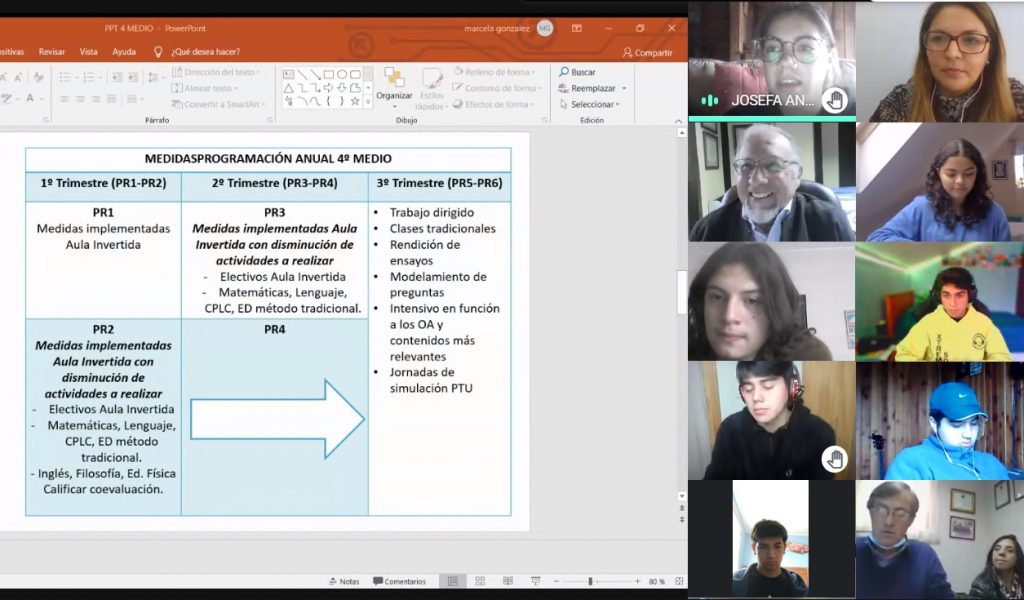
Task: Open Dibujo dialog launcher
Action: tap(544, 121)
